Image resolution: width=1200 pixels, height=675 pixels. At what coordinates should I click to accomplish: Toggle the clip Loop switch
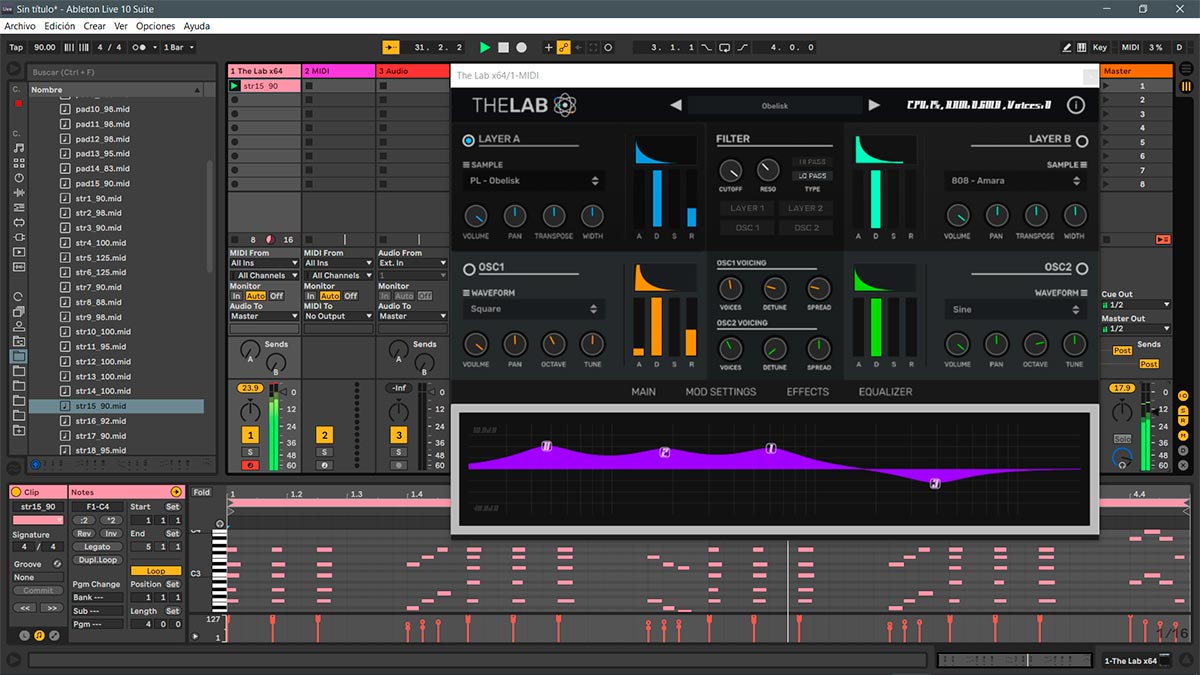pos(156,572)
